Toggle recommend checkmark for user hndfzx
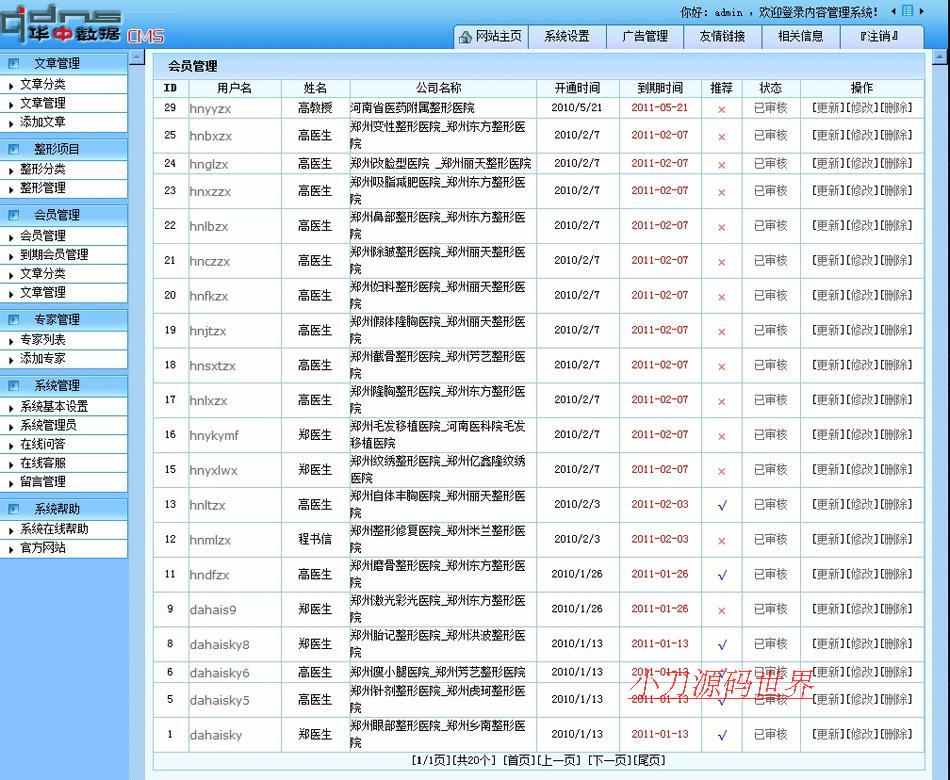The width and height of the screenshot is (950, 780). (722, 575)
